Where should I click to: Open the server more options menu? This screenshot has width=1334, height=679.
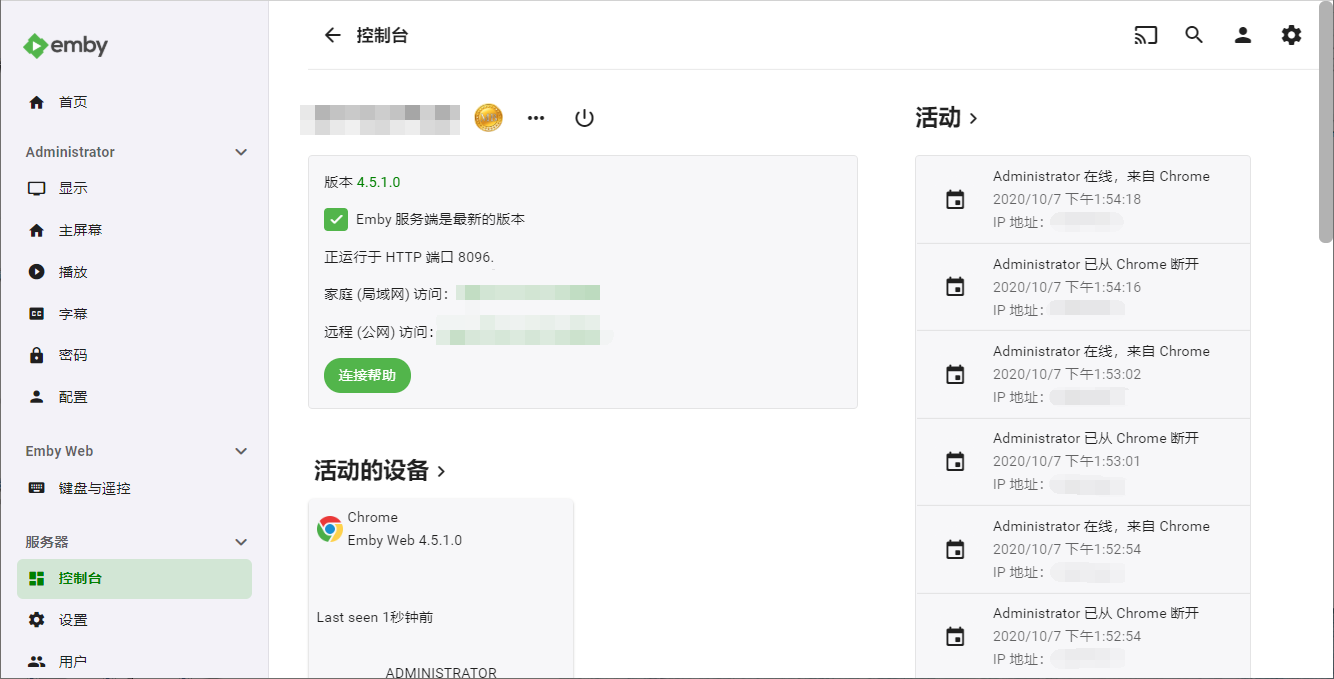click(536, 118)
